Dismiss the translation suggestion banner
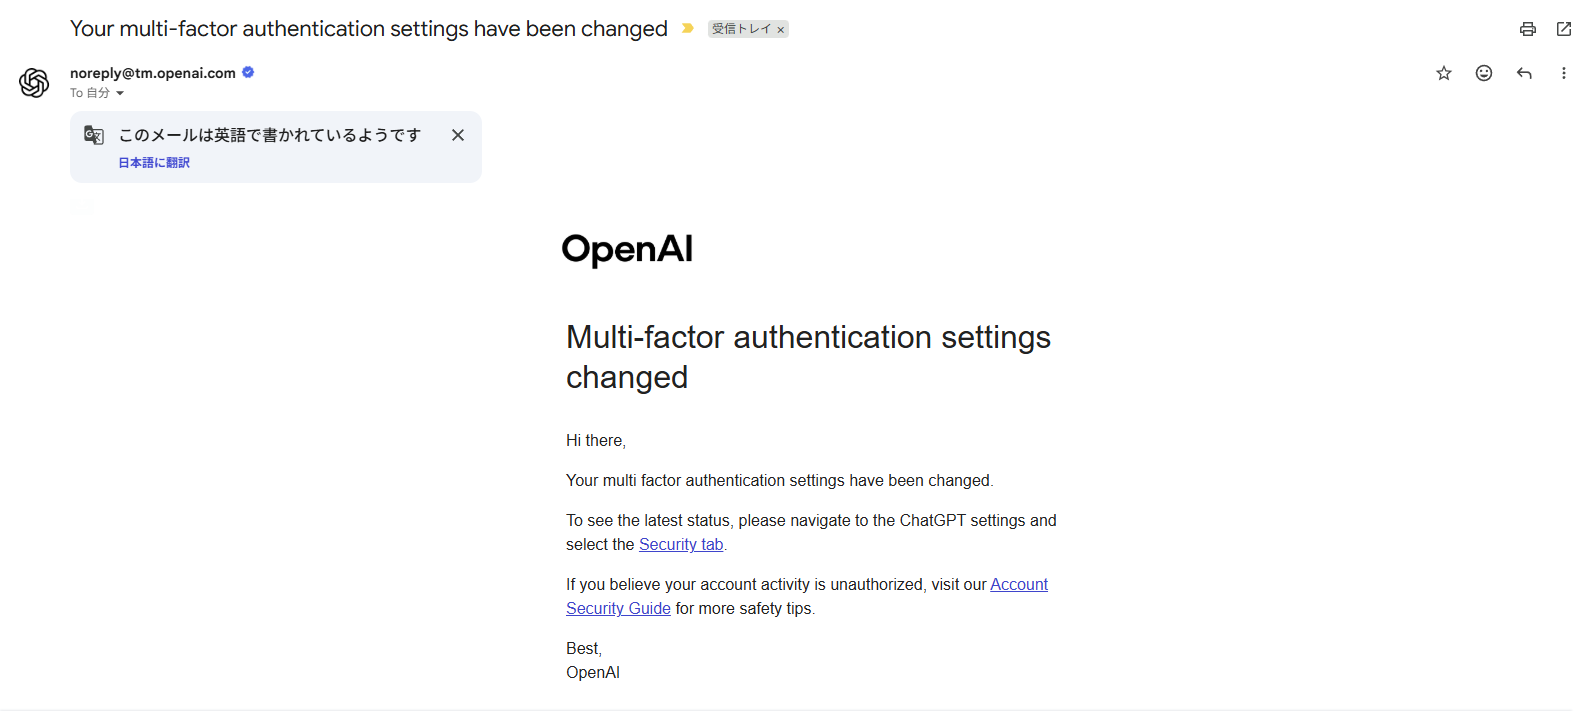 click(x=458, y=135)
